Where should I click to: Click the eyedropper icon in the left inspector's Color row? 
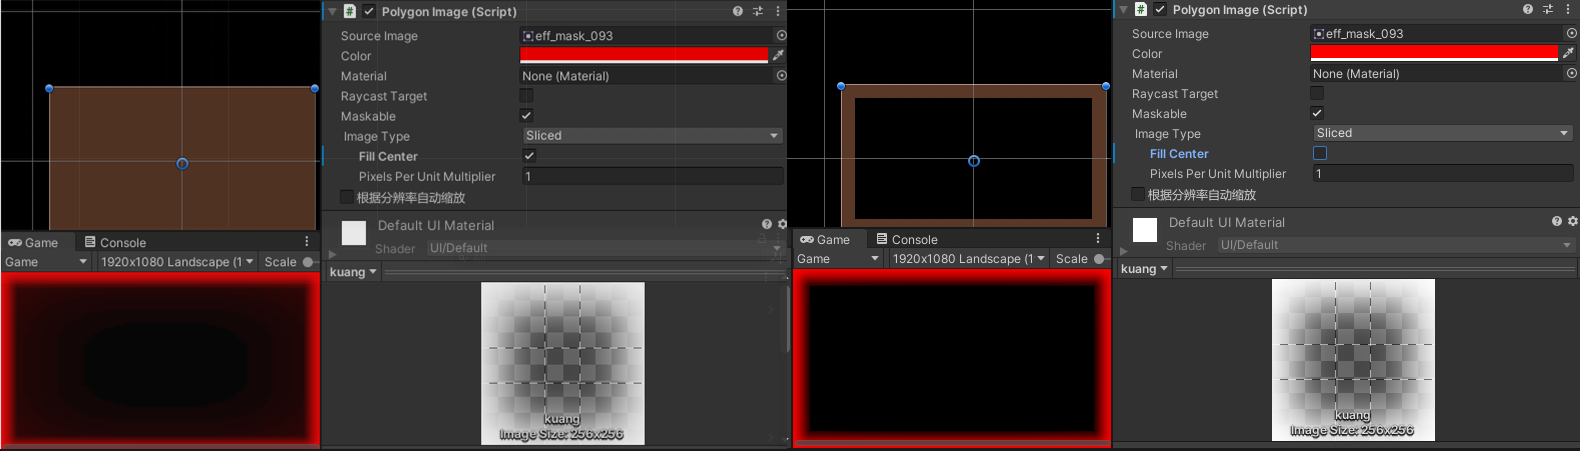click(778, 56)
